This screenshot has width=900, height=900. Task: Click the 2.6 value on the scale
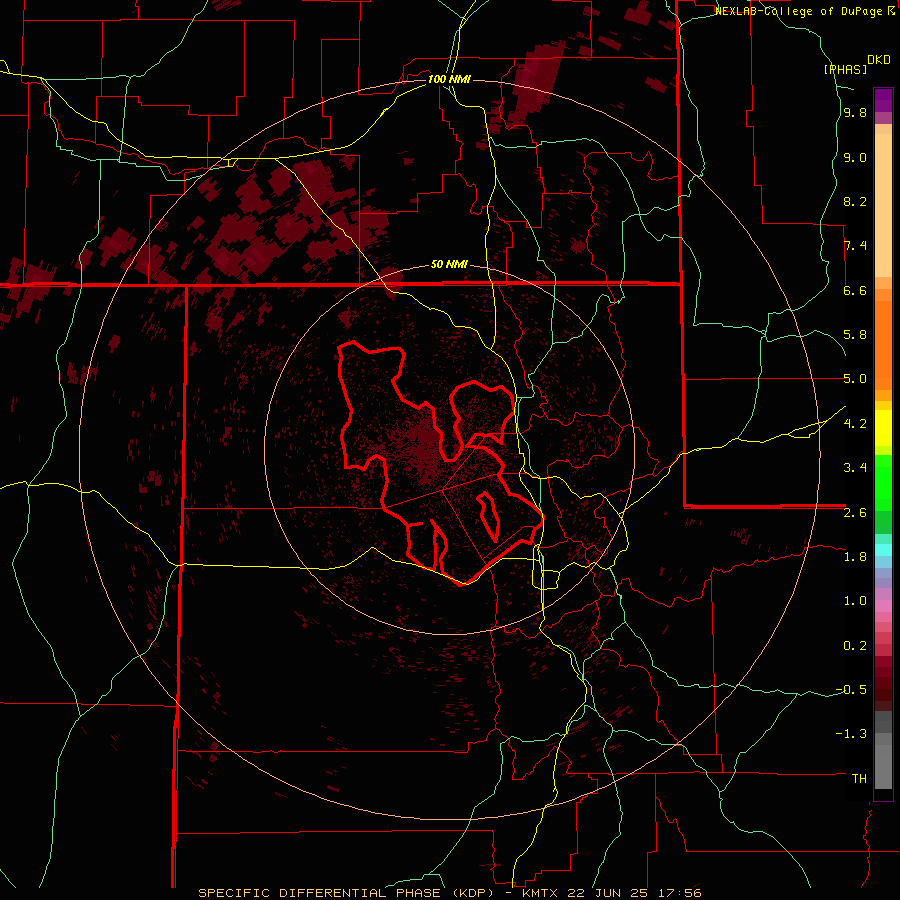point(855,513)
